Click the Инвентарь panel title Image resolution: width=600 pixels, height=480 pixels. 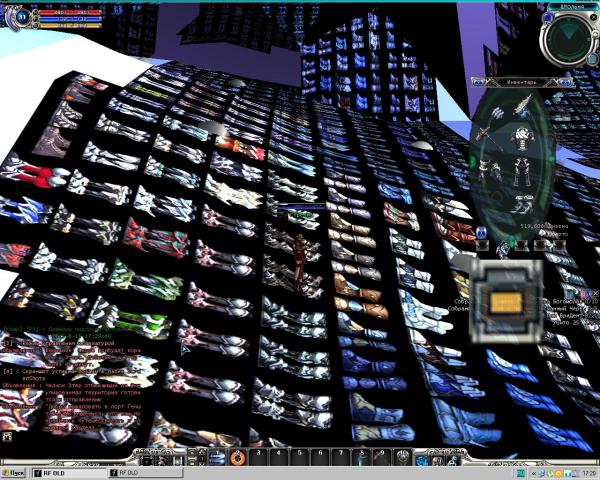coord(521,82)
